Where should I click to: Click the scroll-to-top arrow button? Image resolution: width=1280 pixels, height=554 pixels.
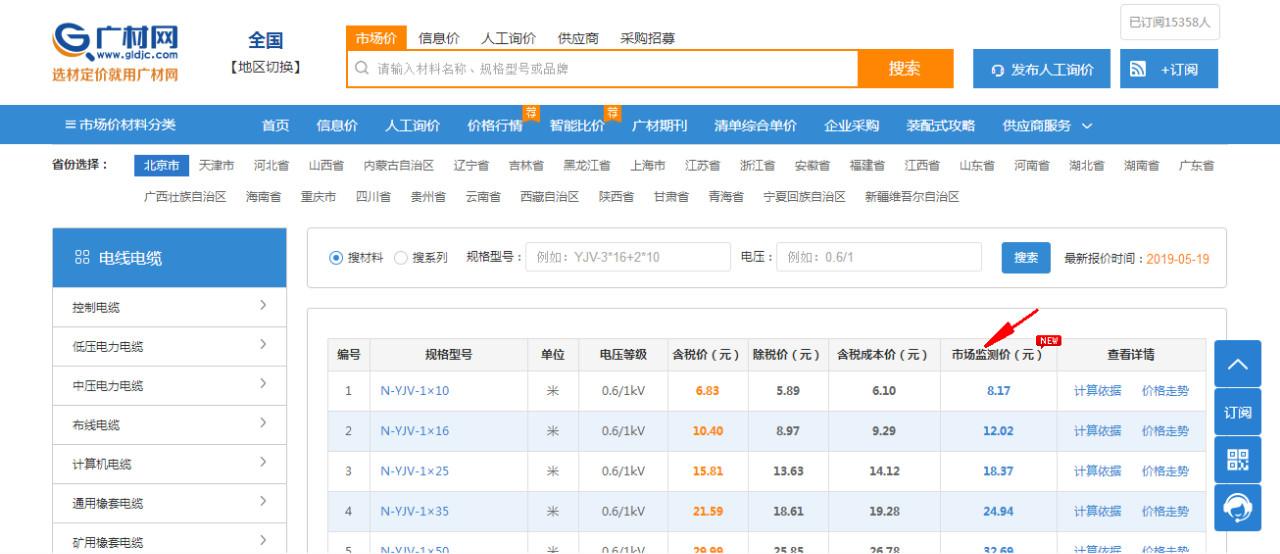[x=1237, y=364]
